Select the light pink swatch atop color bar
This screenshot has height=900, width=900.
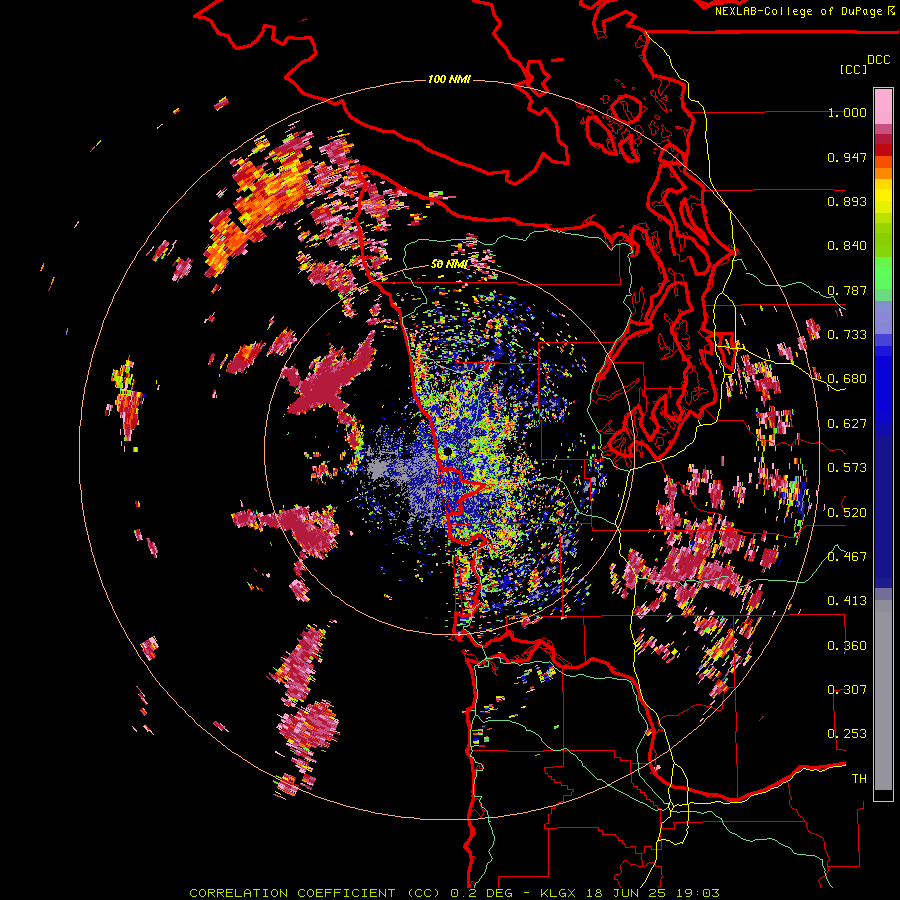click(x=883, y=106)
